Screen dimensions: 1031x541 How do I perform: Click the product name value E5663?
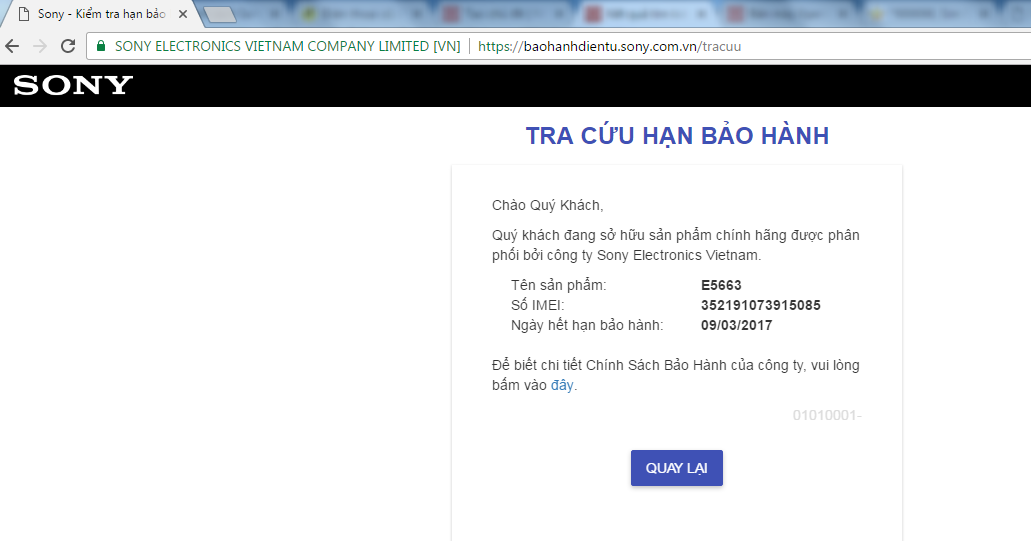tap(721, 285)
